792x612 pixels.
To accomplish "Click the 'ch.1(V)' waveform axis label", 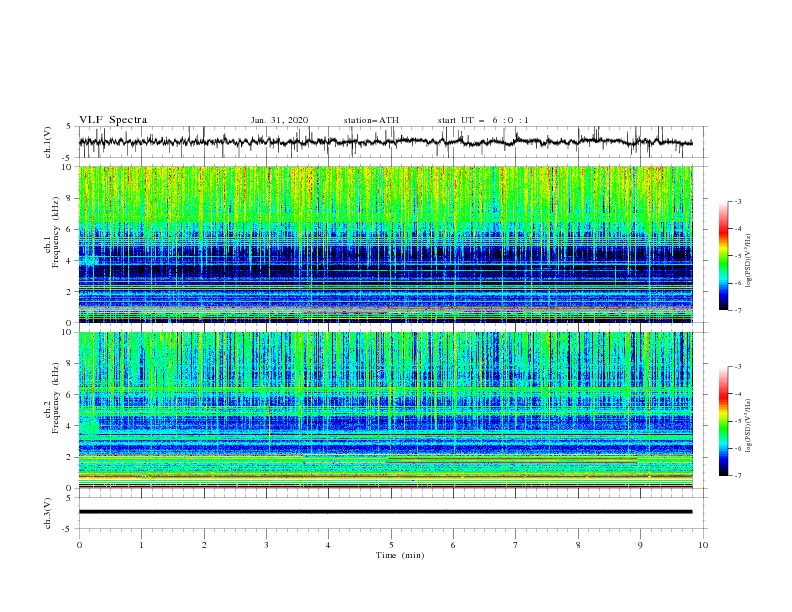I will coord(48,142).
